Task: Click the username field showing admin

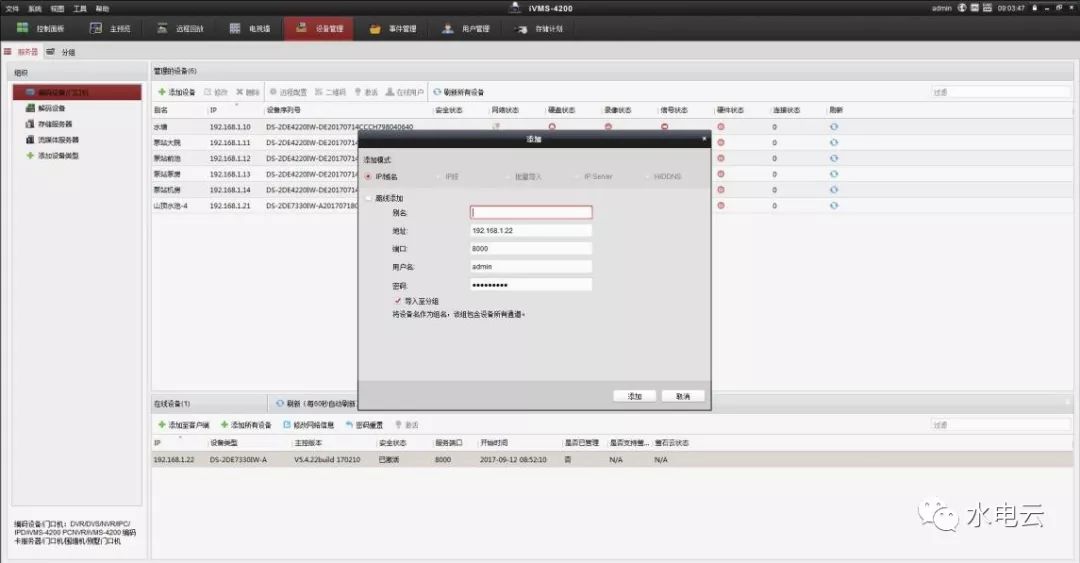Action: 530,266
